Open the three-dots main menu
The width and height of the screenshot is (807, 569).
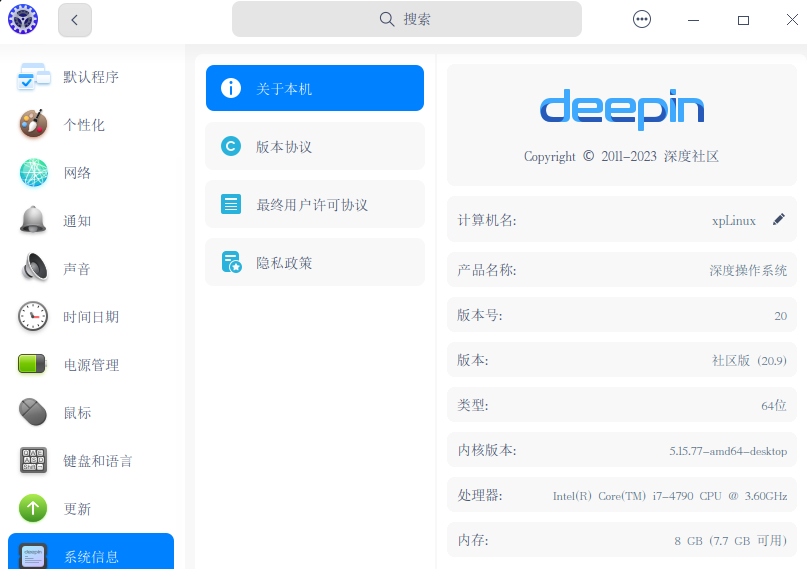click(x=641, y=20)
